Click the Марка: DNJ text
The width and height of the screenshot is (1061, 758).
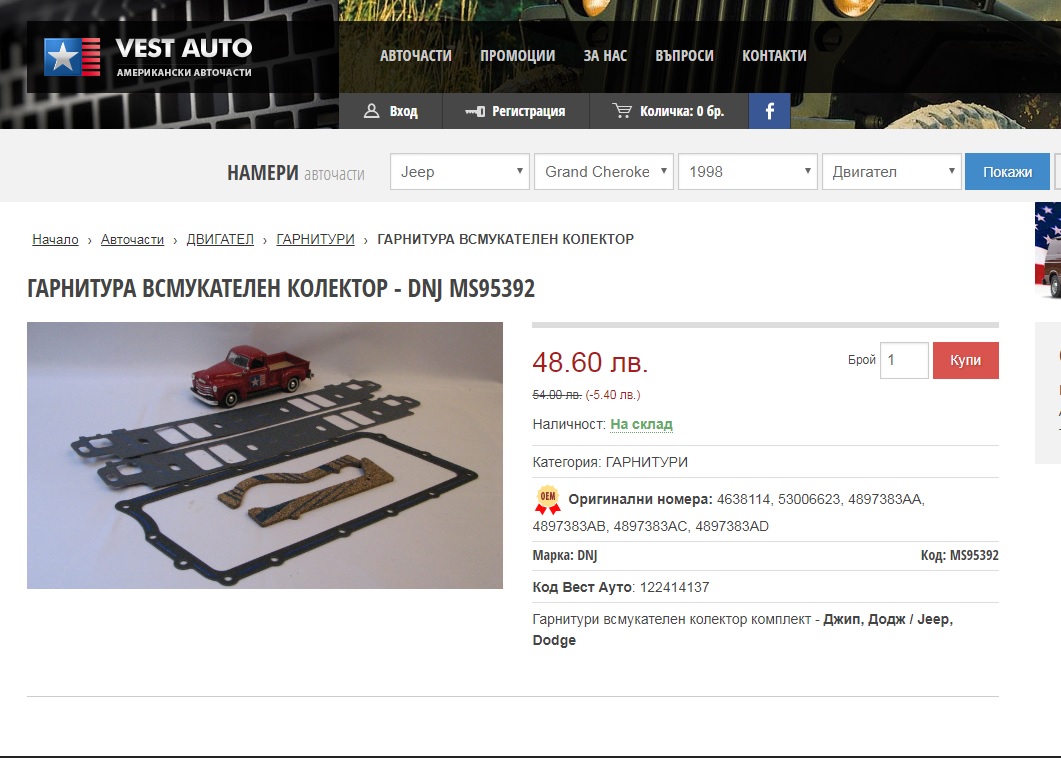pyautogui.click(x=564, y=556)
